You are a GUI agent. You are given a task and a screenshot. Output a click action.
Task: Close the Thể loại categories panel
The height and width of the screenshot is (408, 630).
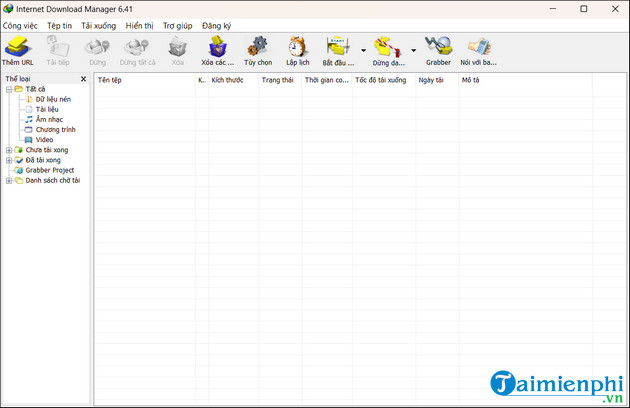84,79
